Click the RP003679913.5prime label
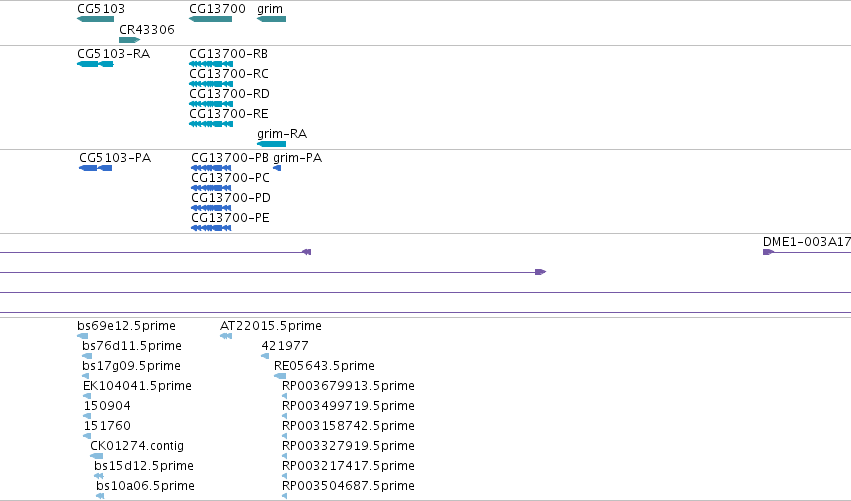Screen dimensions: 851x501 [x=348, y=386]
